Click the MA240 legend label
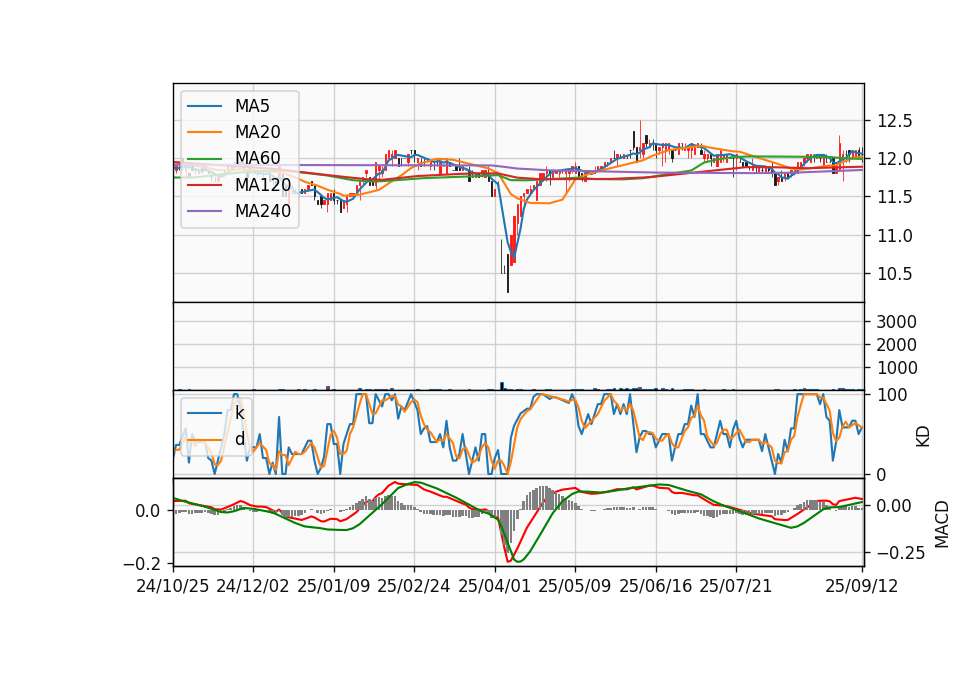960x690 pixels. point(263,211)
